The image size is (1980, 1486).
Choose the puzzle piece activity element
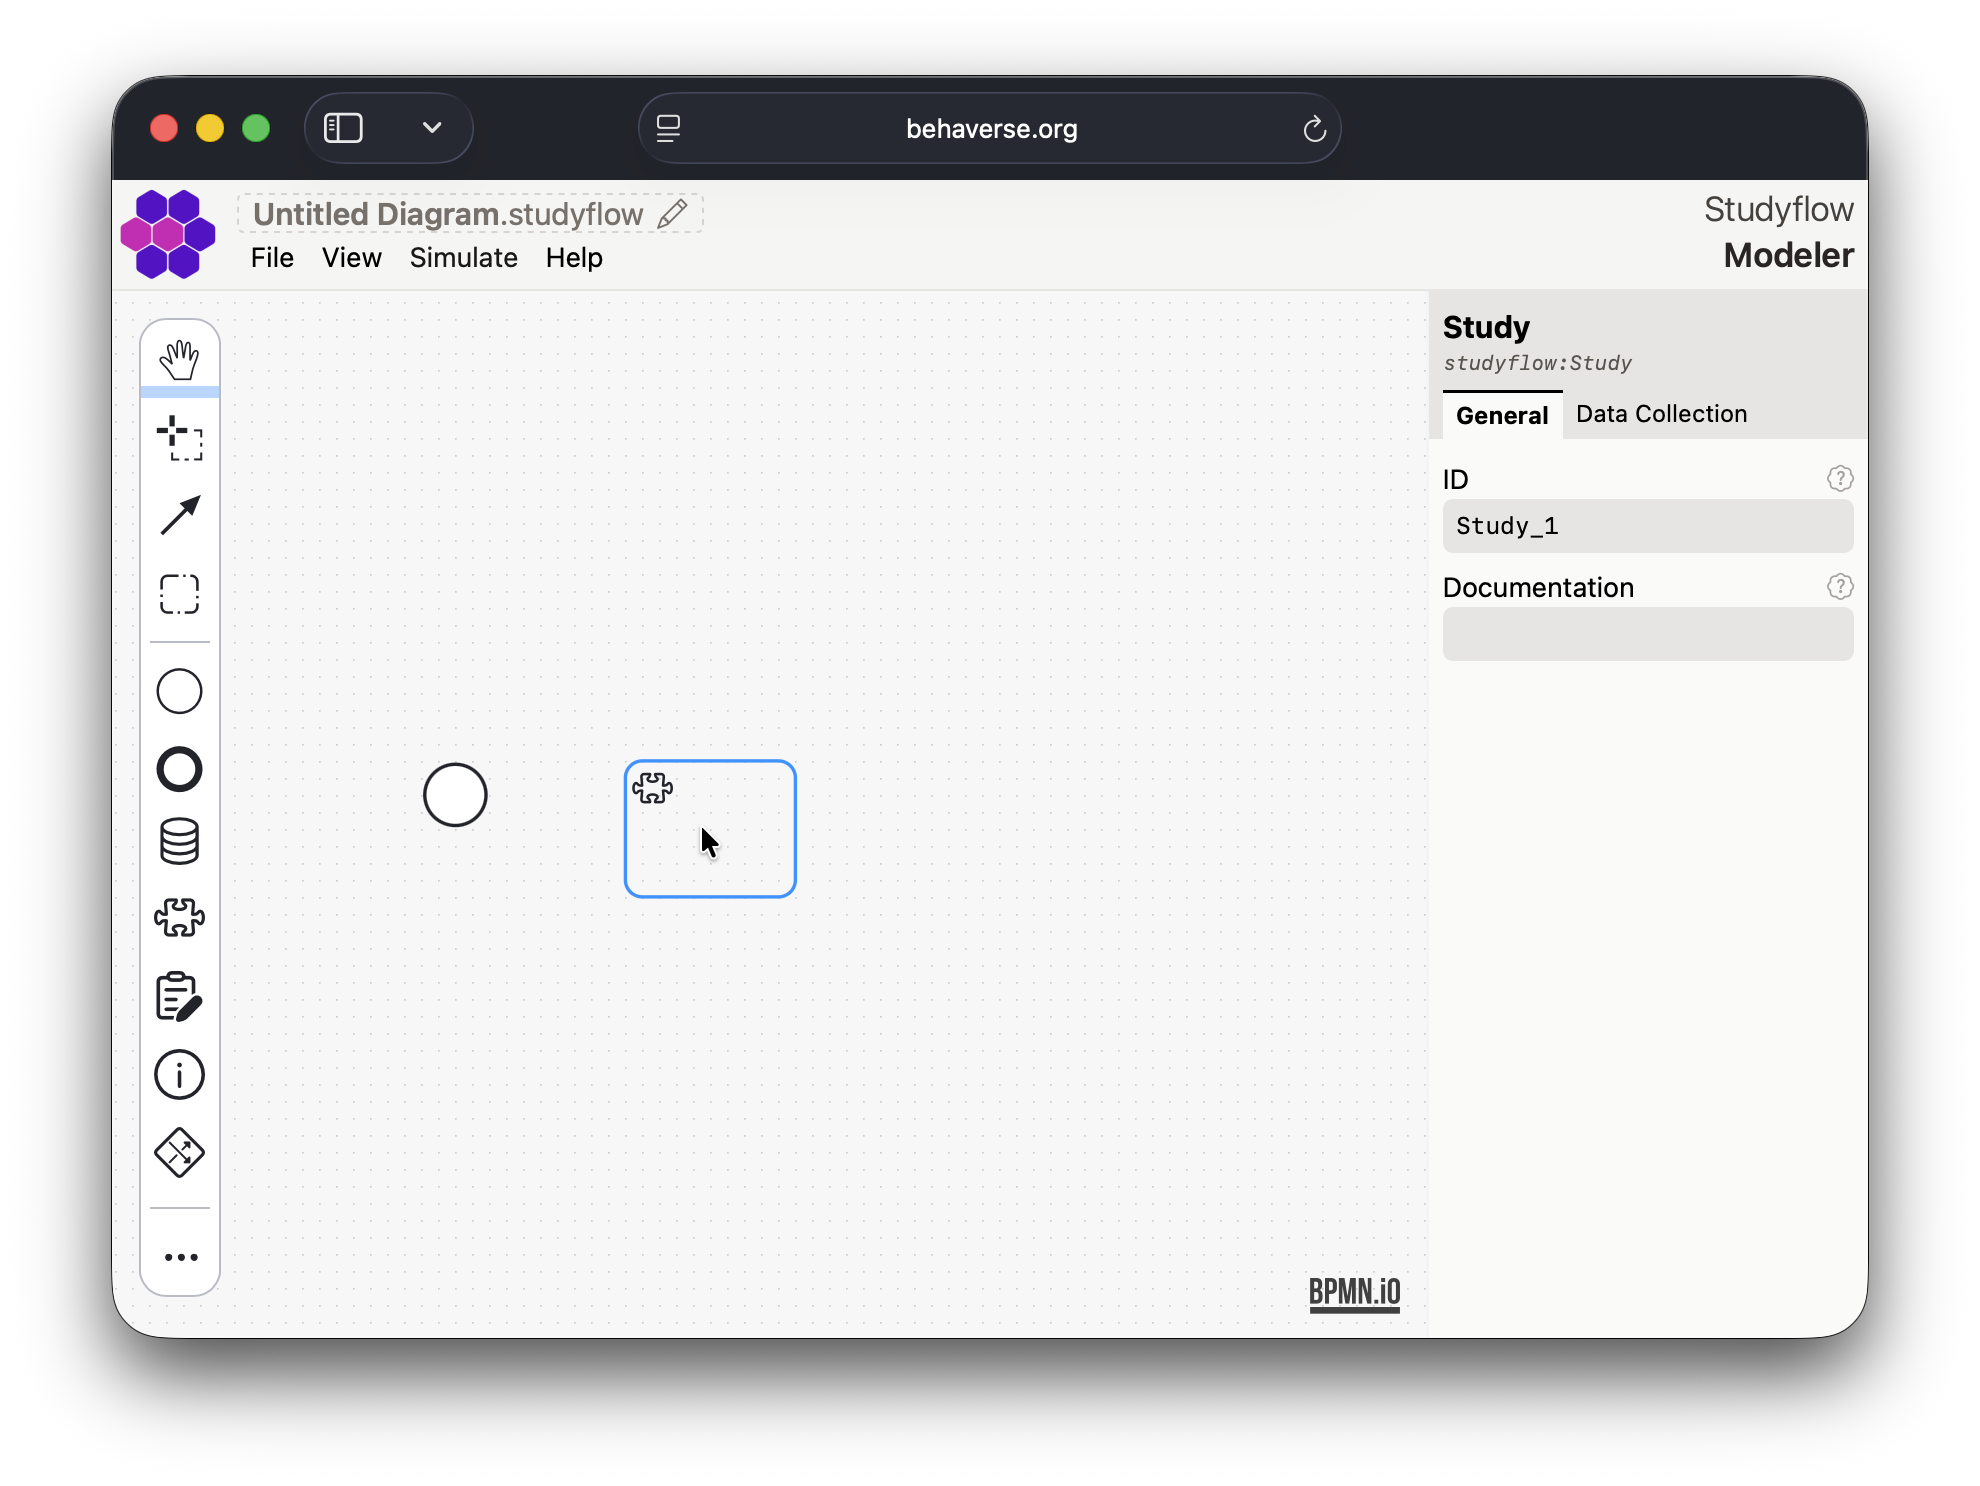pos(180,917)
